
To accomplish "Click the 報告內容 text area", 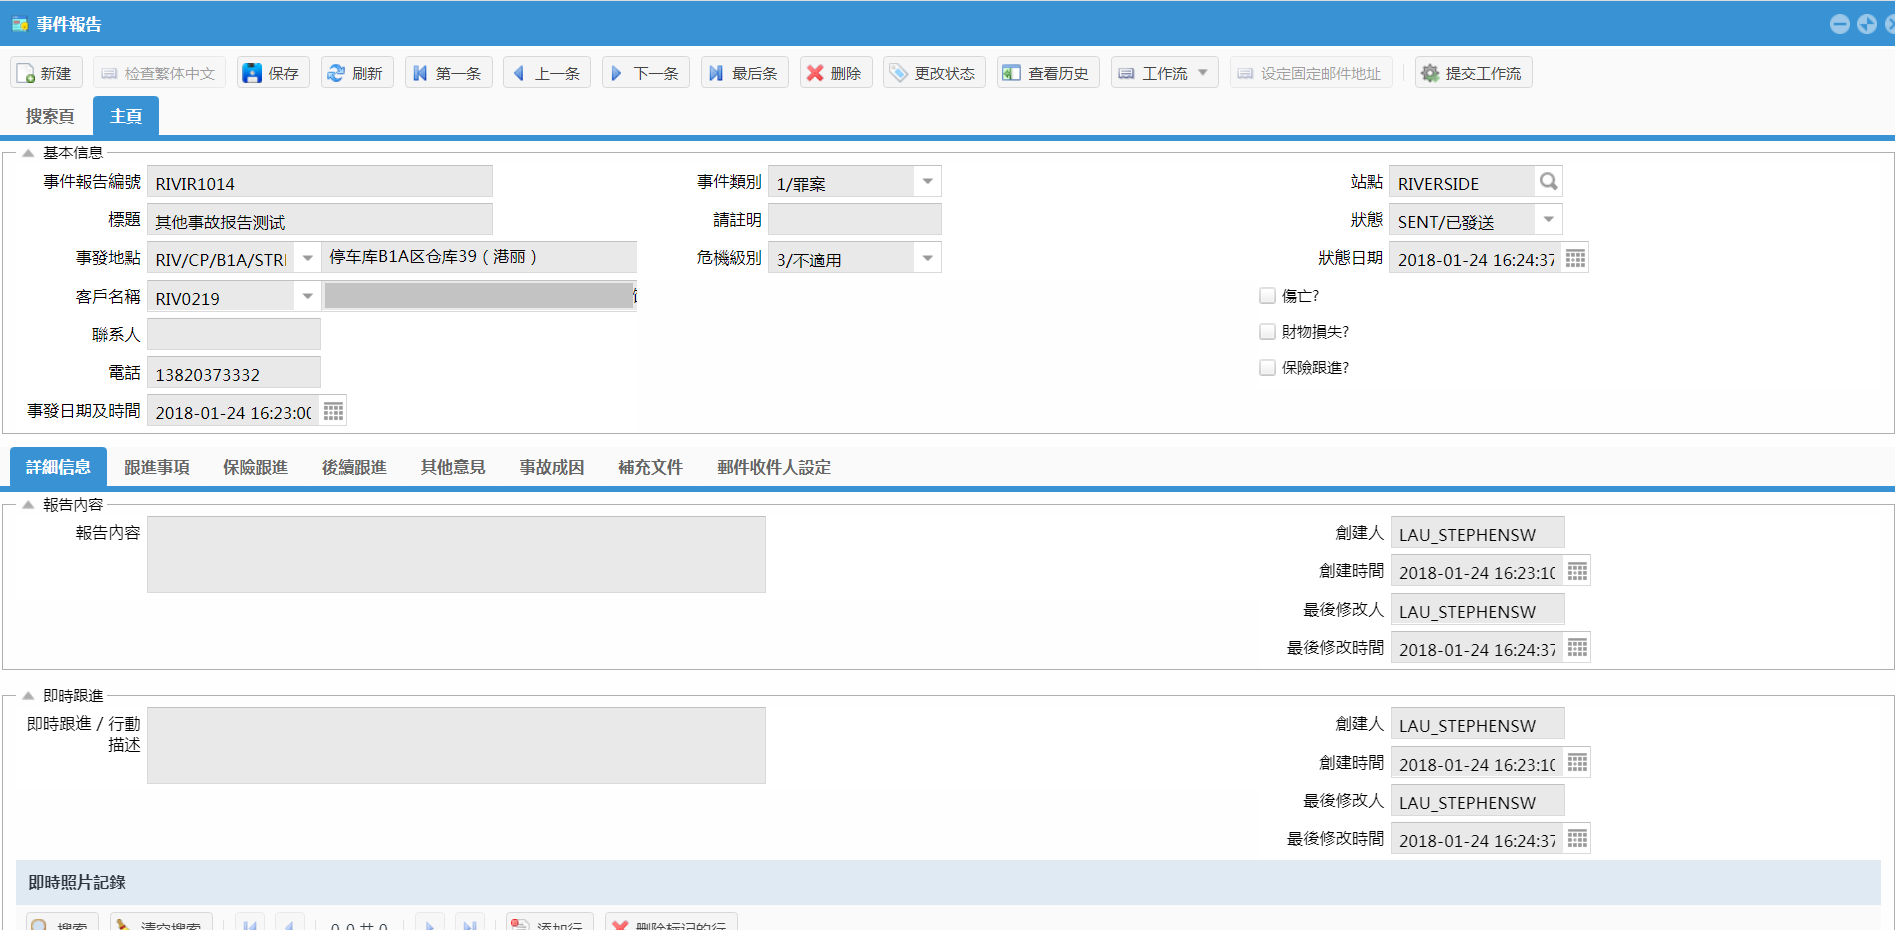I will pyautogui.click(x=456, y=555).
